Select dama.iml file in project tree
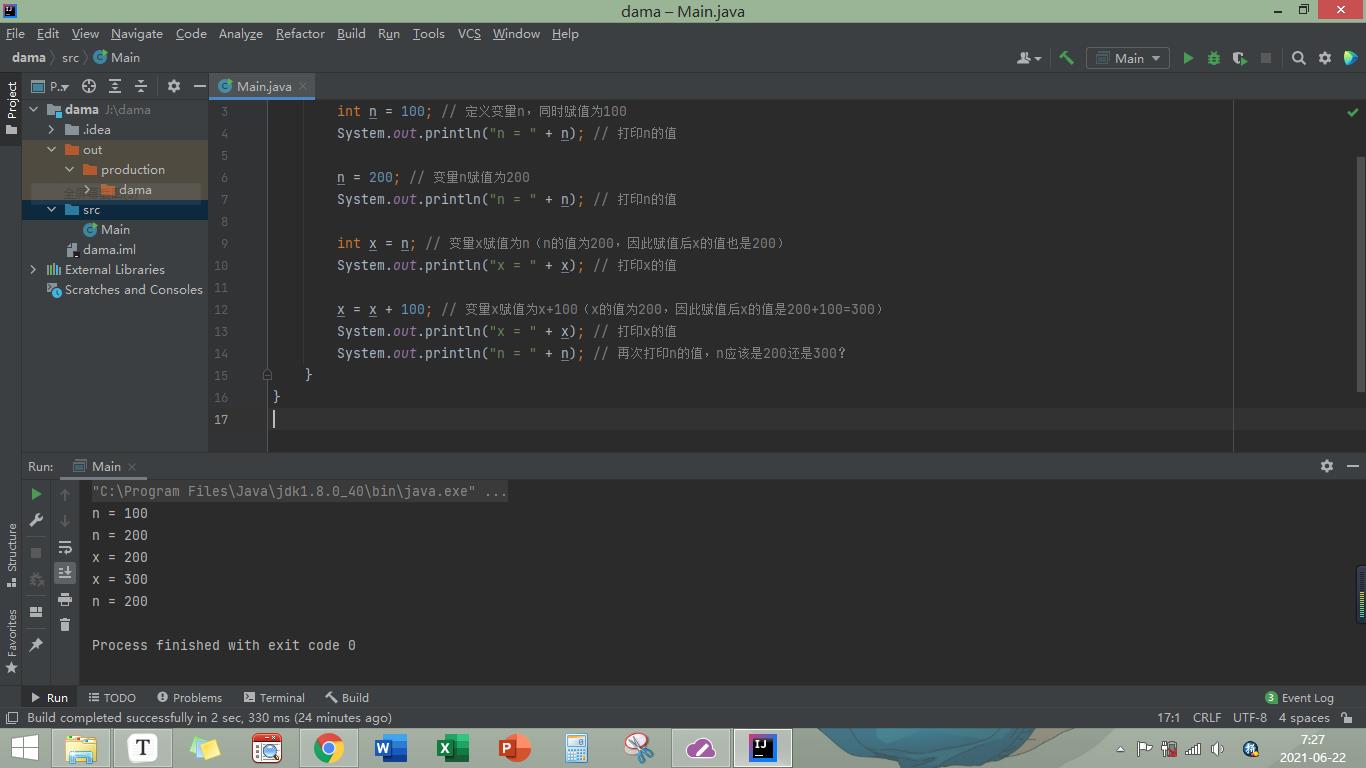This screenshot has width=1366, height=768. (x=109, y=250)
